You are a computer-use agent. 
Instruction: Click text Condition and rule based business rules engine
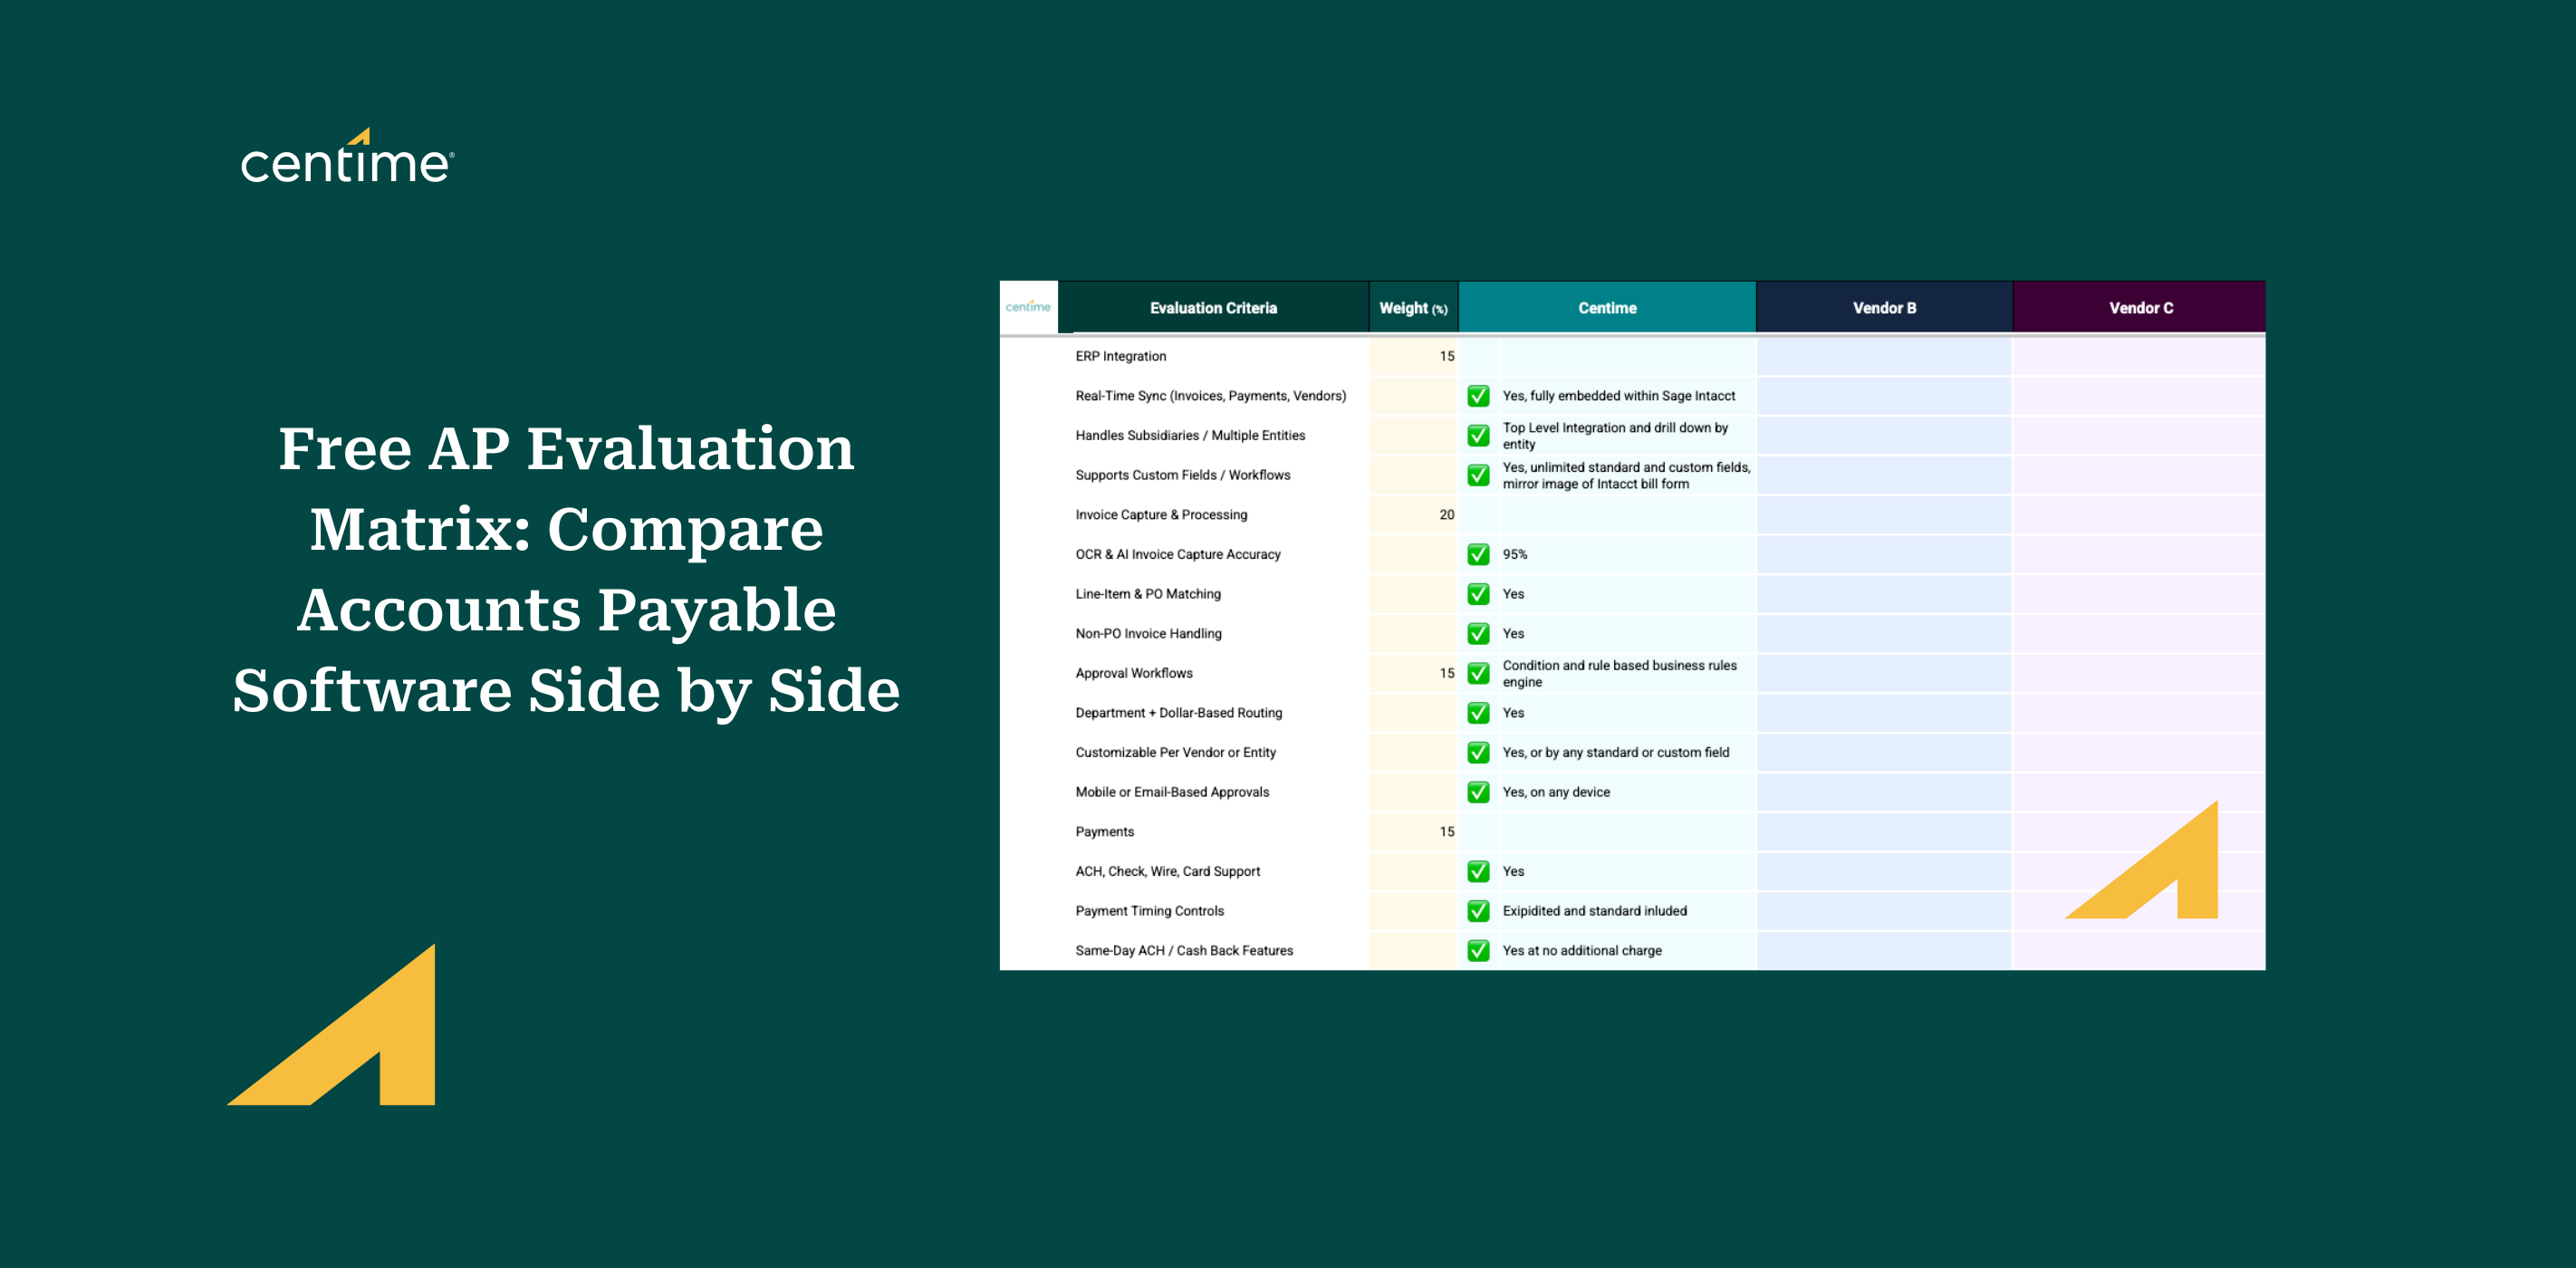[x=1619, y=674]
